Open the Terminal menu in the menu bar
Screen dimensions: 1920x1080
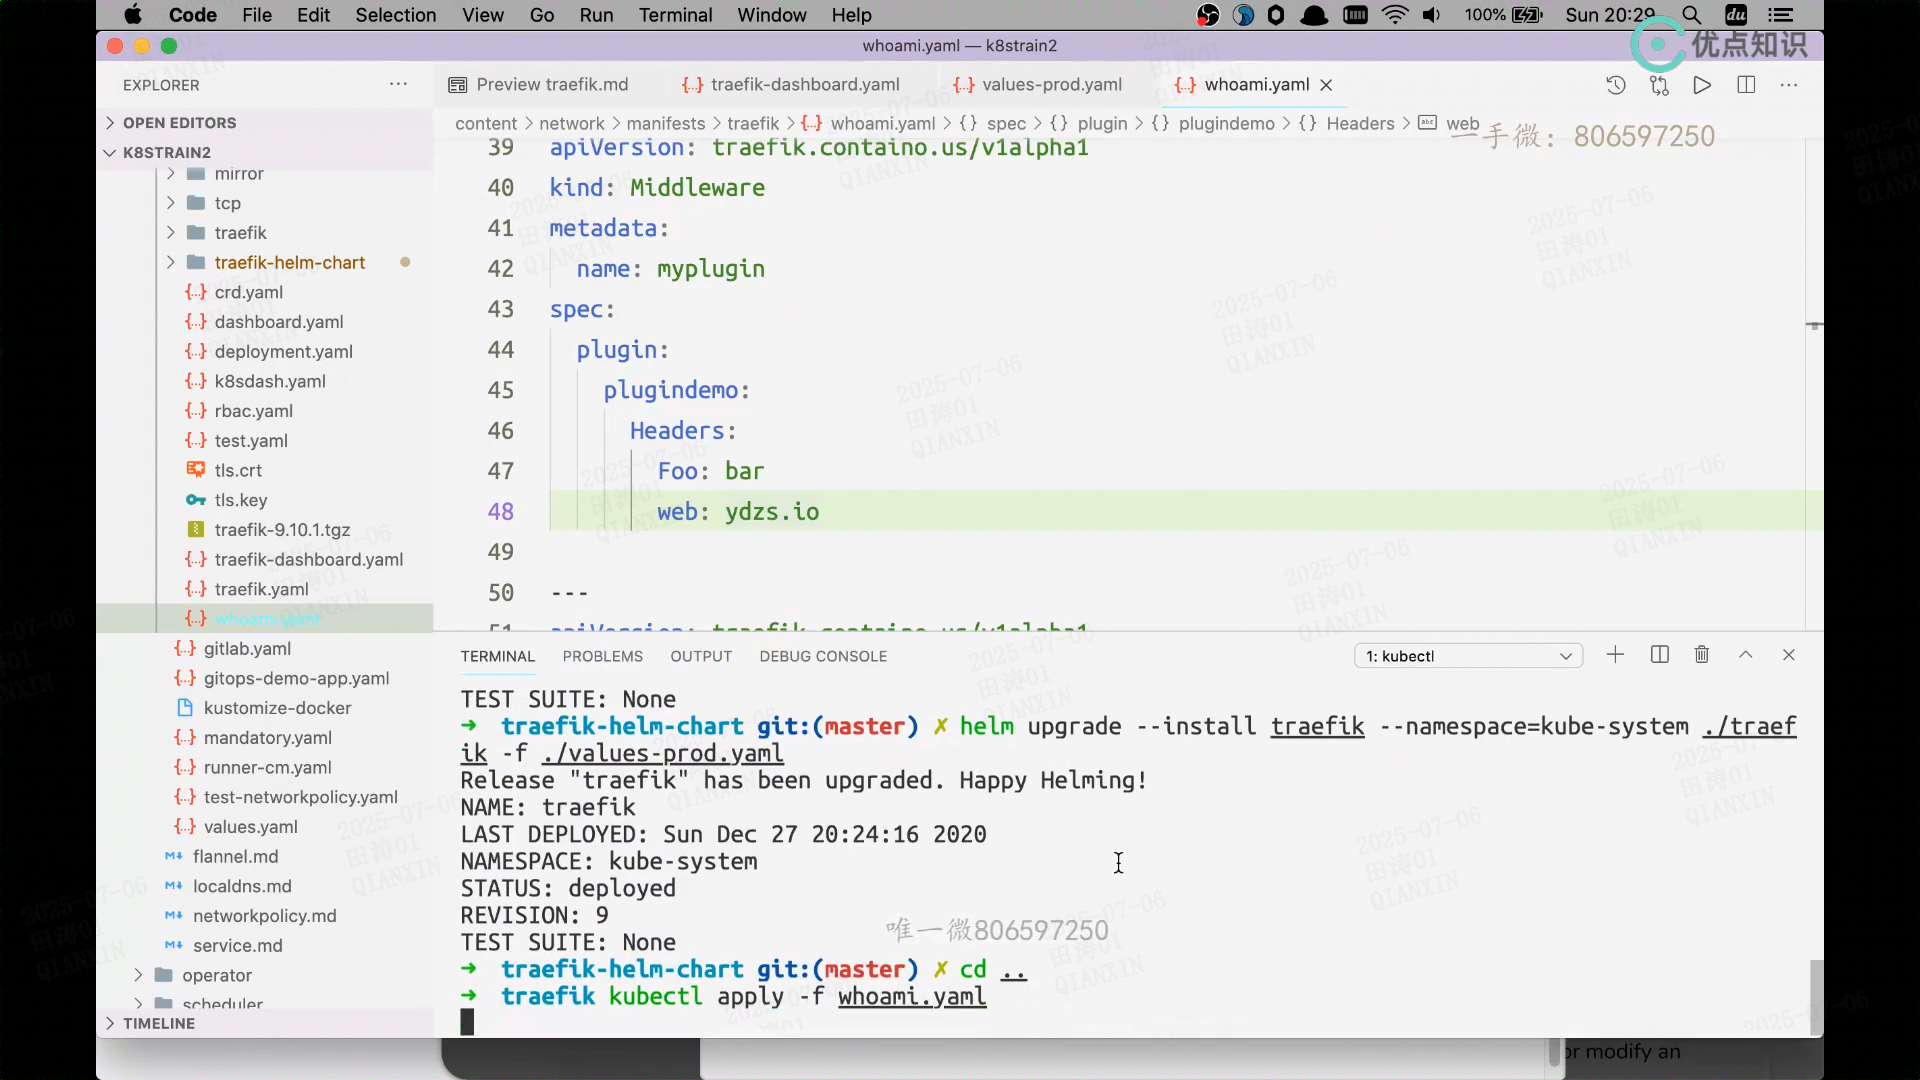675,15
